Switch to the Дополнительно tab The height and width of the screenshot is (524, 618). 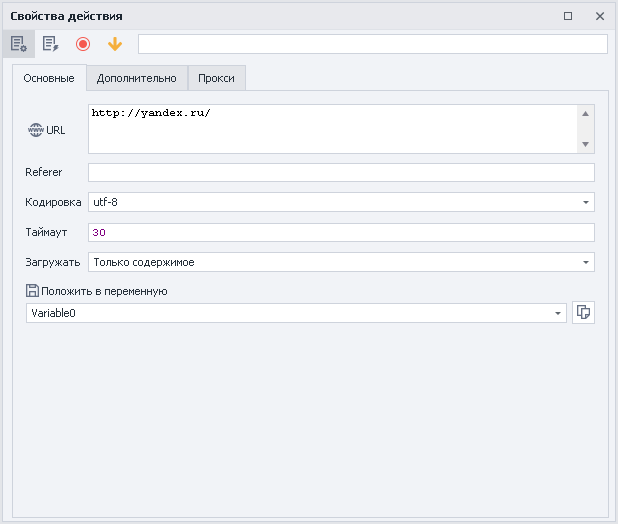coord(137,78)
